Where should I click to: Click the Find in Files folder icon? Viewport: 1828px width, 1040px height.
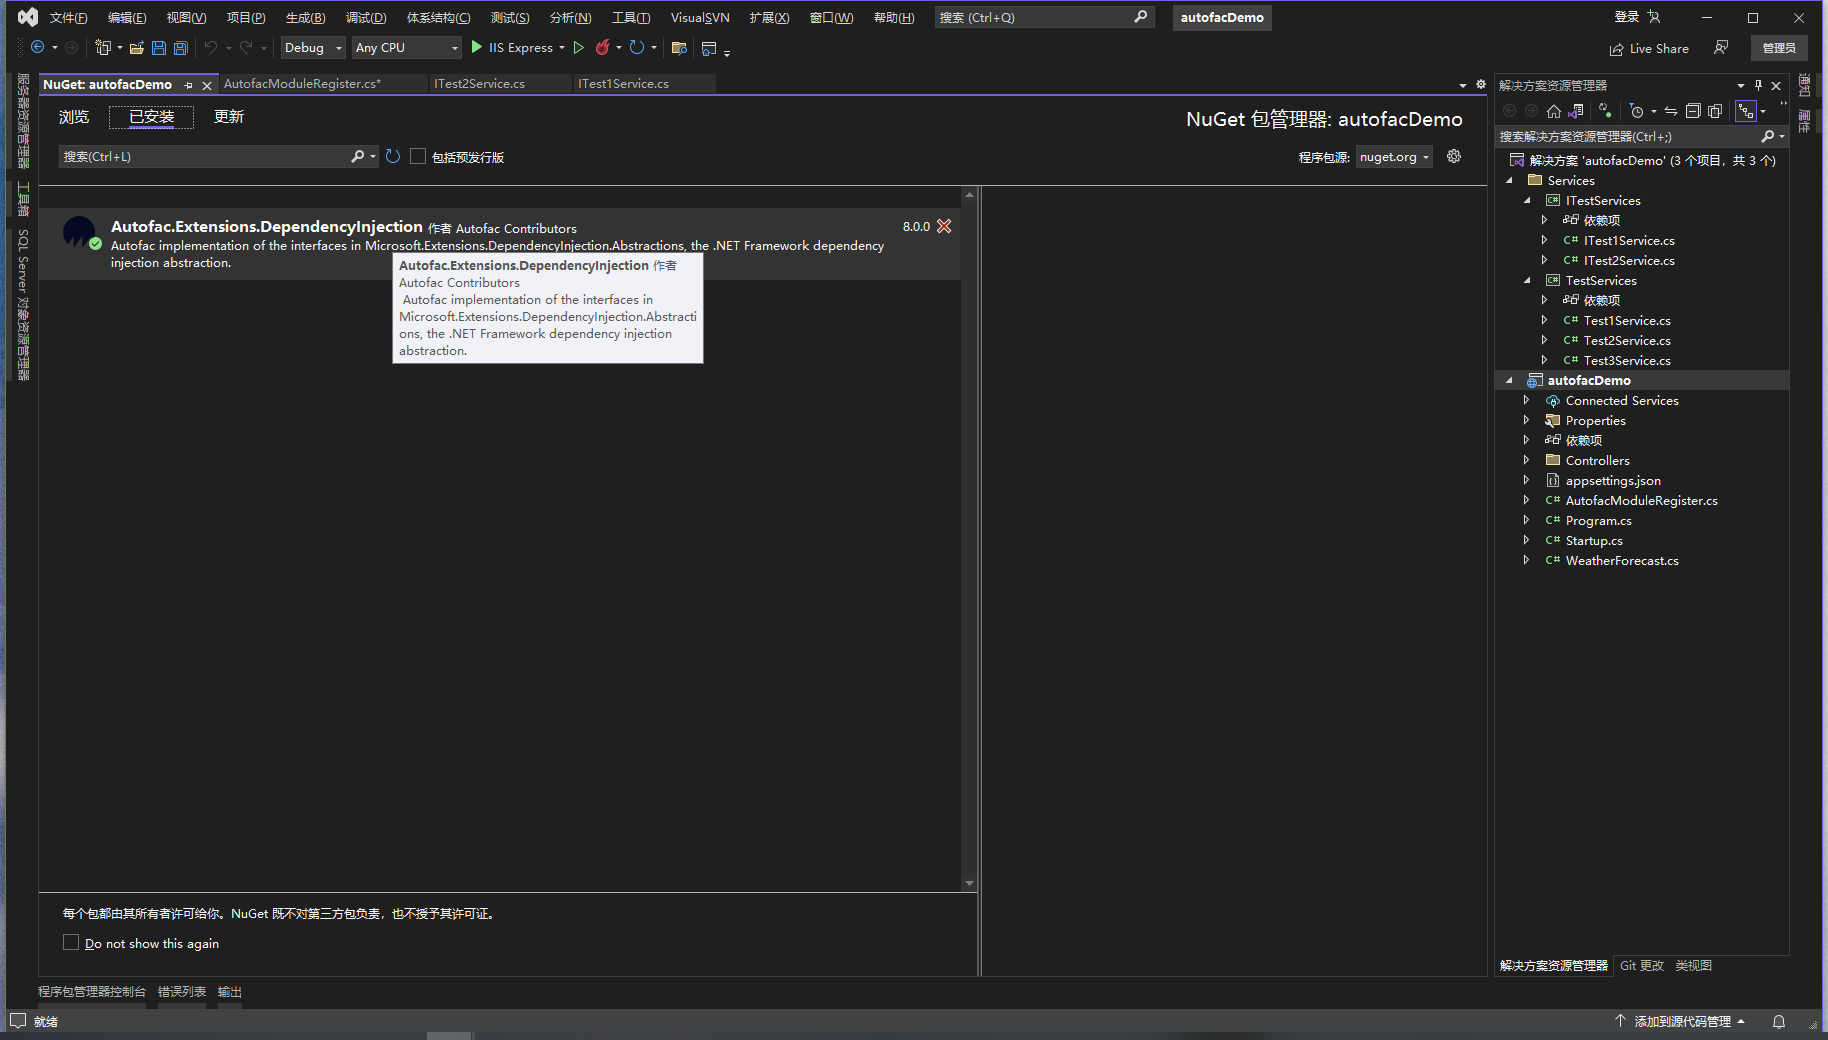point(679,47)
